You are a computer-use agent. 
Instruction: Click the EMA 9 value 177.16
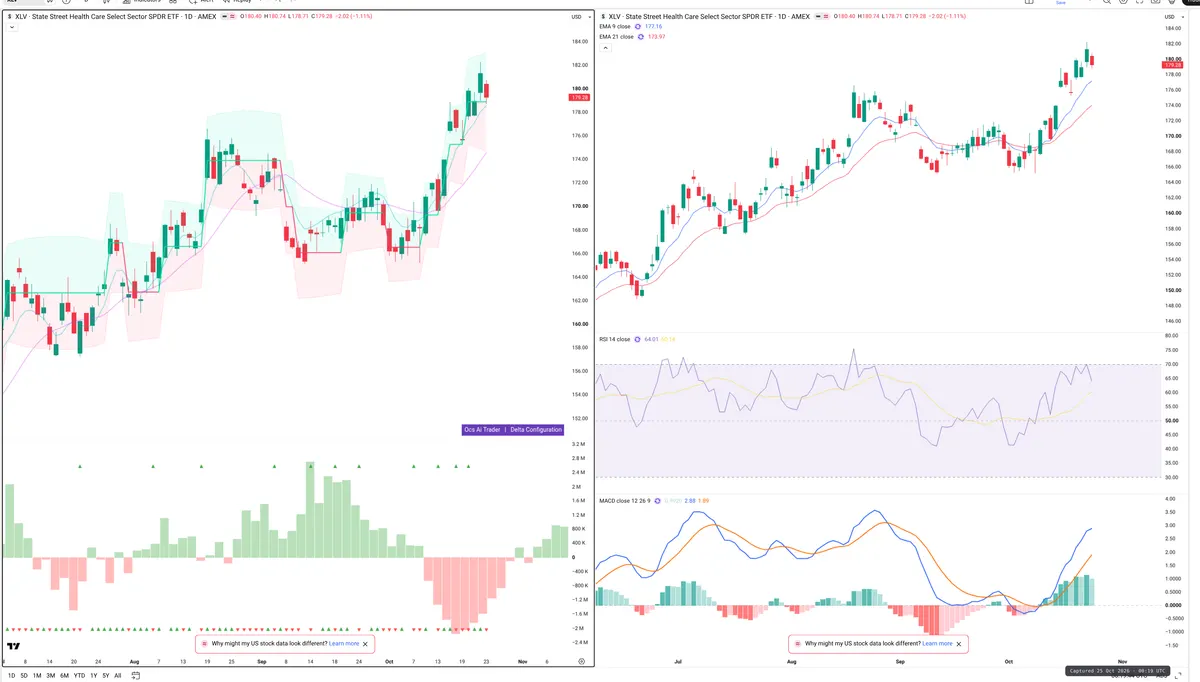point(654,27)
